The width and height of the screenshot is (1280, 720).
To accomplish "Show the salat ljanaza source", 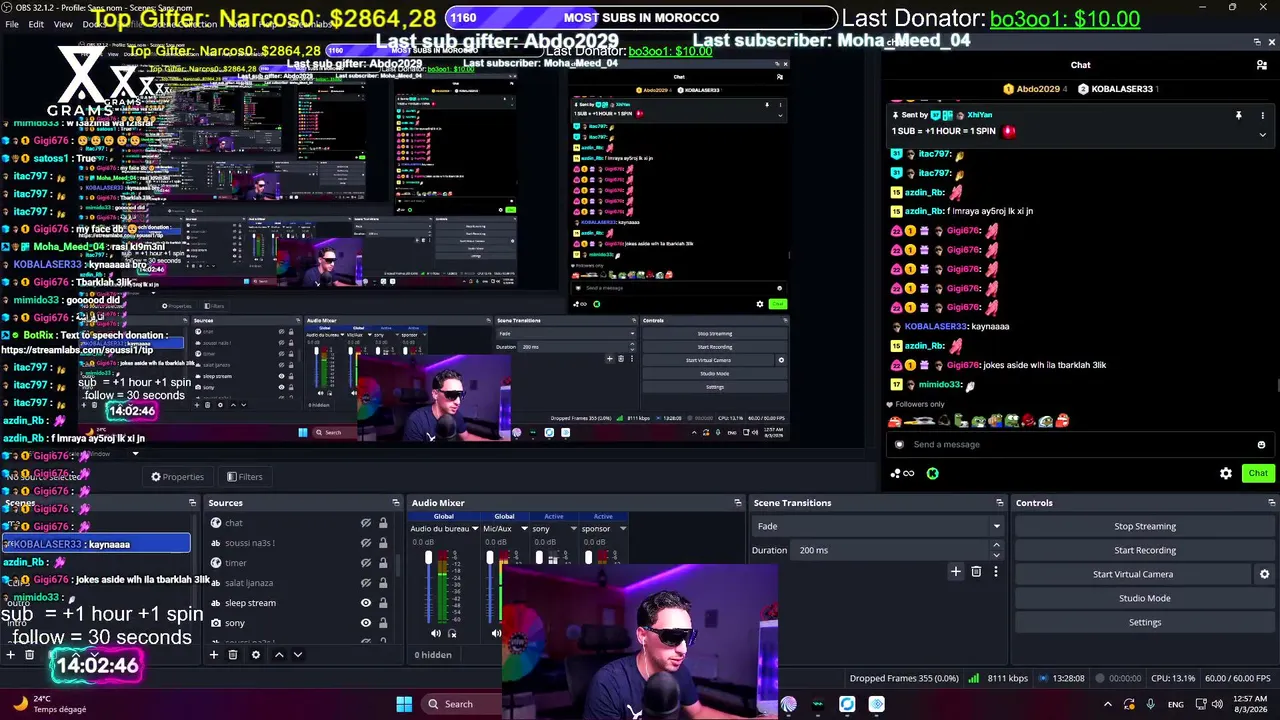I will coord(366,583).
